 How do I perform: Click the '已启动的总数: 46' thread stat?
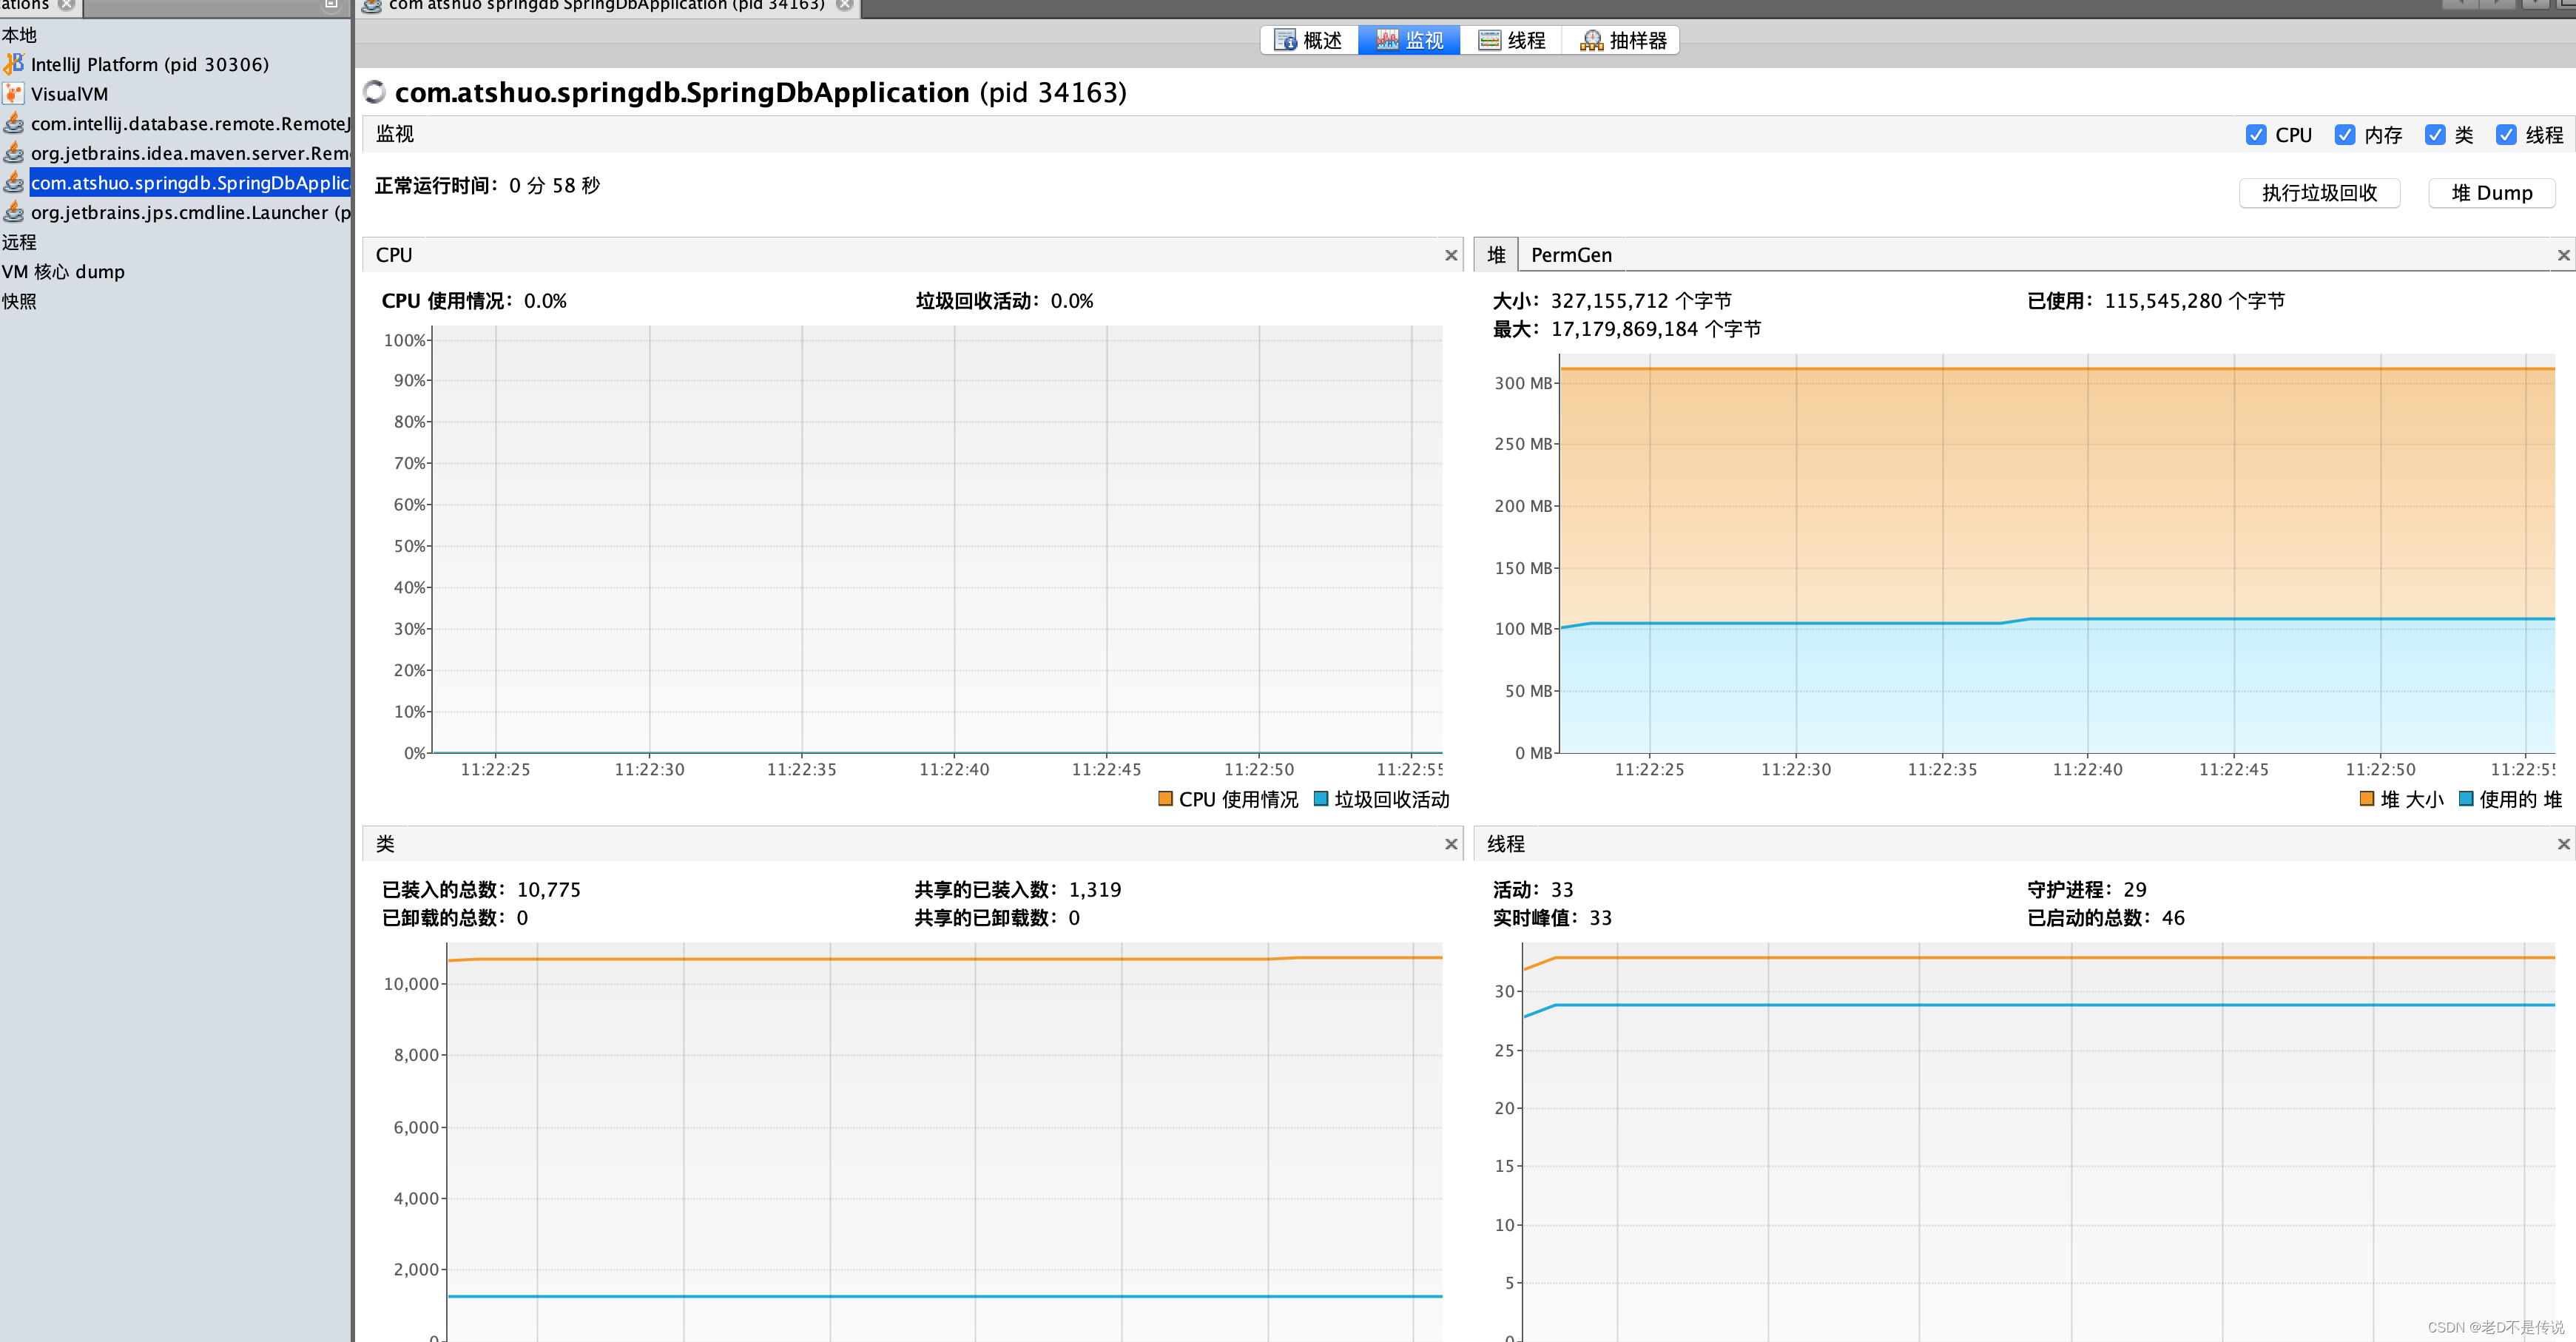pyautogui.click(x=2106, y=918)
